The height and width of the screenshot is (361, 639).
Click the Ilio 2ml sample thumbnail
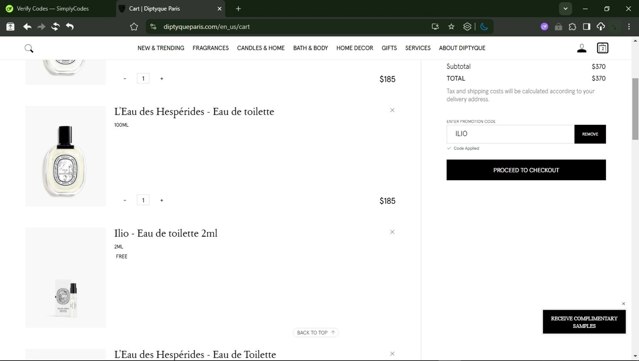point(66,278)
